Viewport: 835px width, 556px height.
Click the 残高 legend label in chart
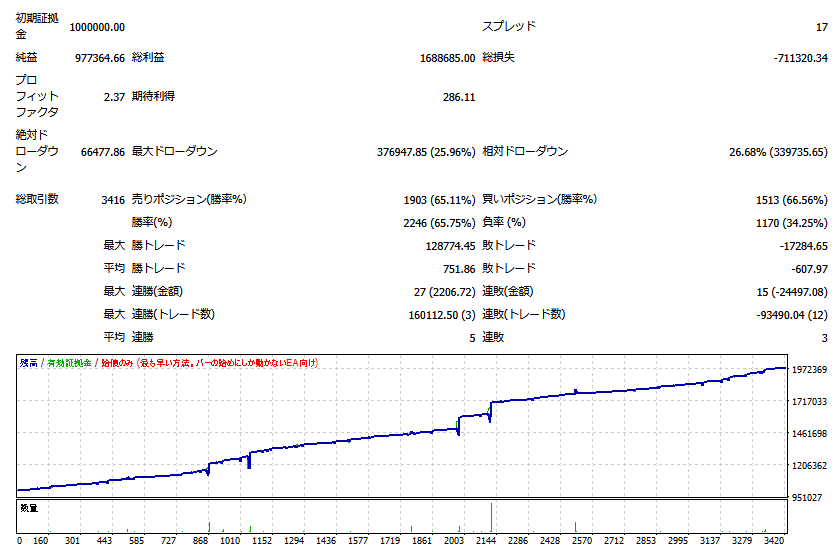(x=28, y=363)
